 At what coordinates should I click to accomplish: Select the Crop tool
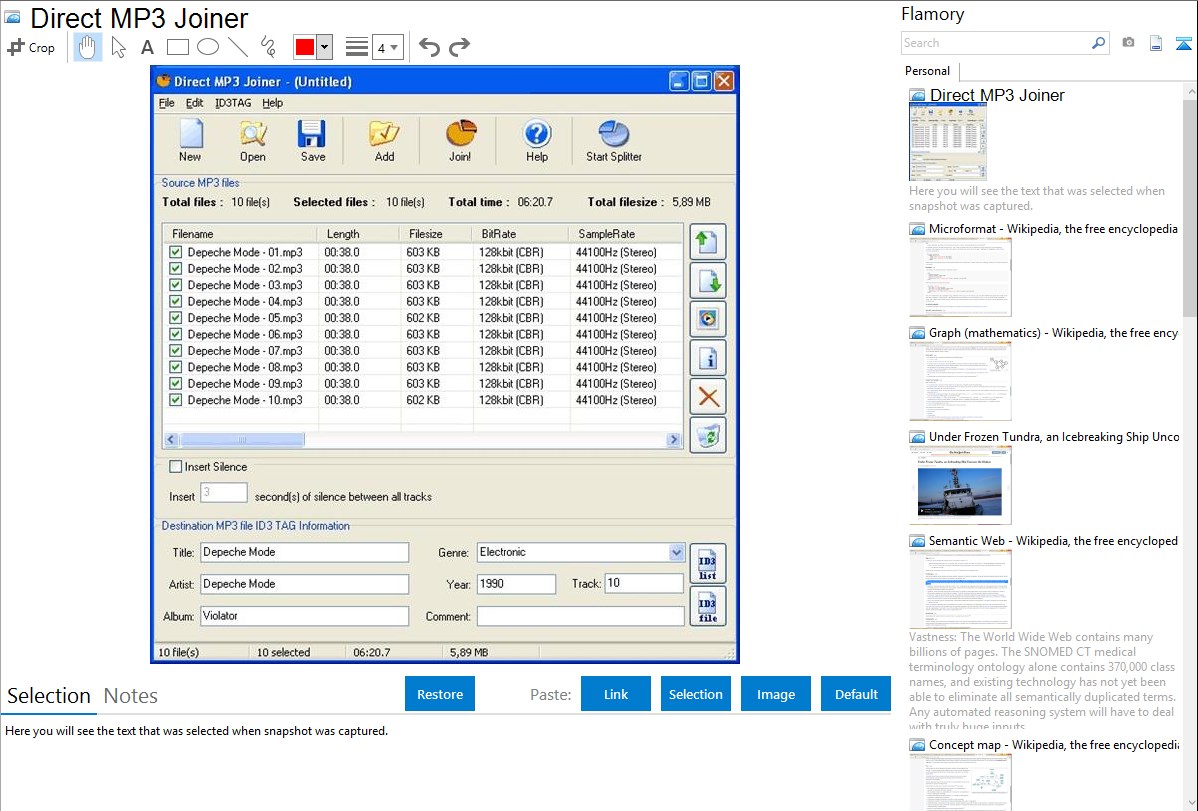[31, 47]
